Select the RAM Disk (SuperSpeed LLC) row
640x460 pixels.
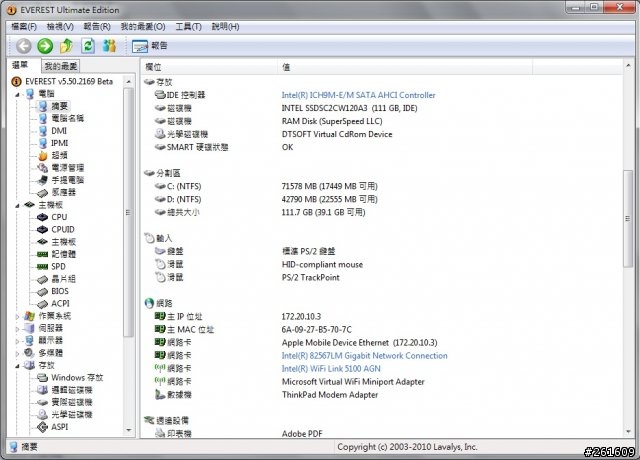click(381, 121)
